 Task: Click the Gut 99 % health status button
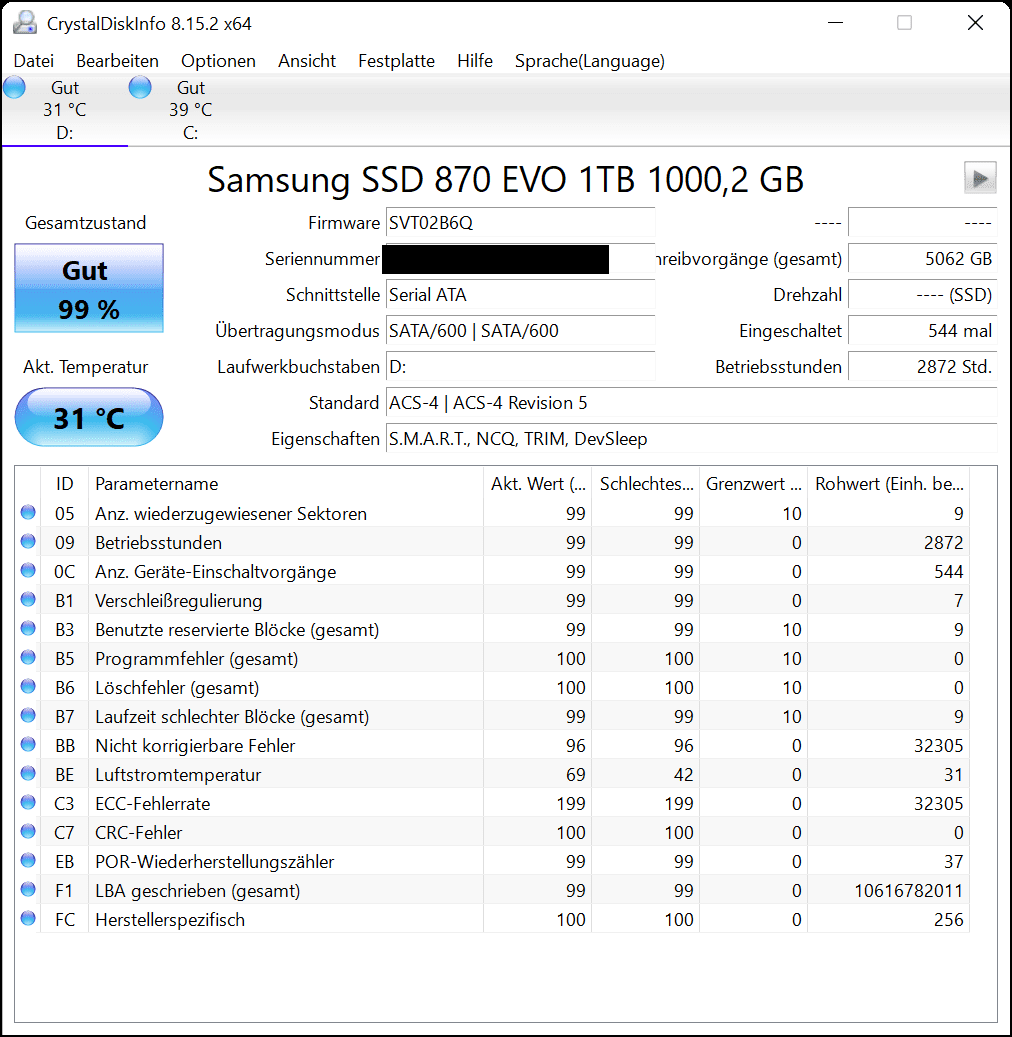(89, 288)
